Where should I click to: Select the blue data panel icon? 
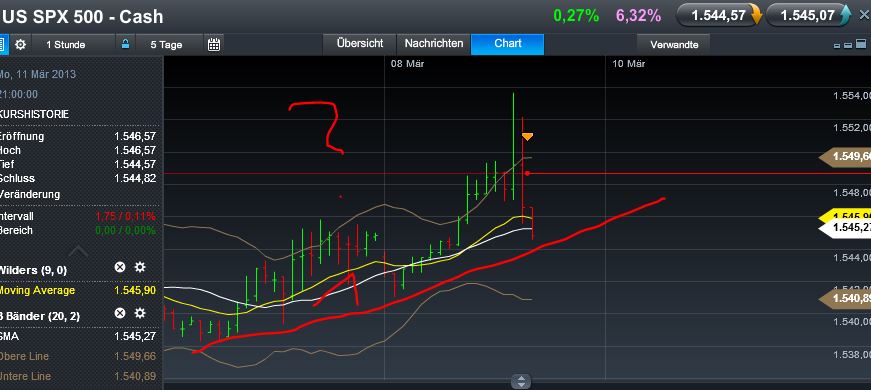[3, 44]
